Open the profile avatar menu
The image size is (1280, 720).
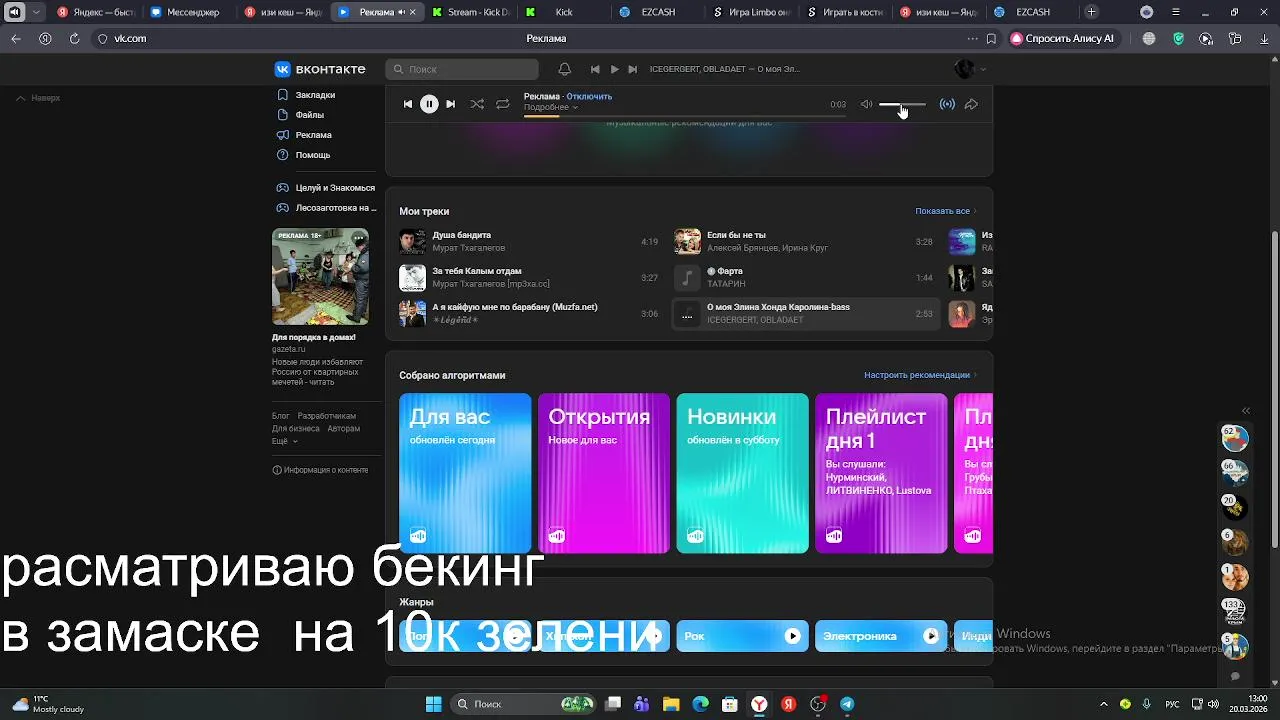(x=970, y=69)
